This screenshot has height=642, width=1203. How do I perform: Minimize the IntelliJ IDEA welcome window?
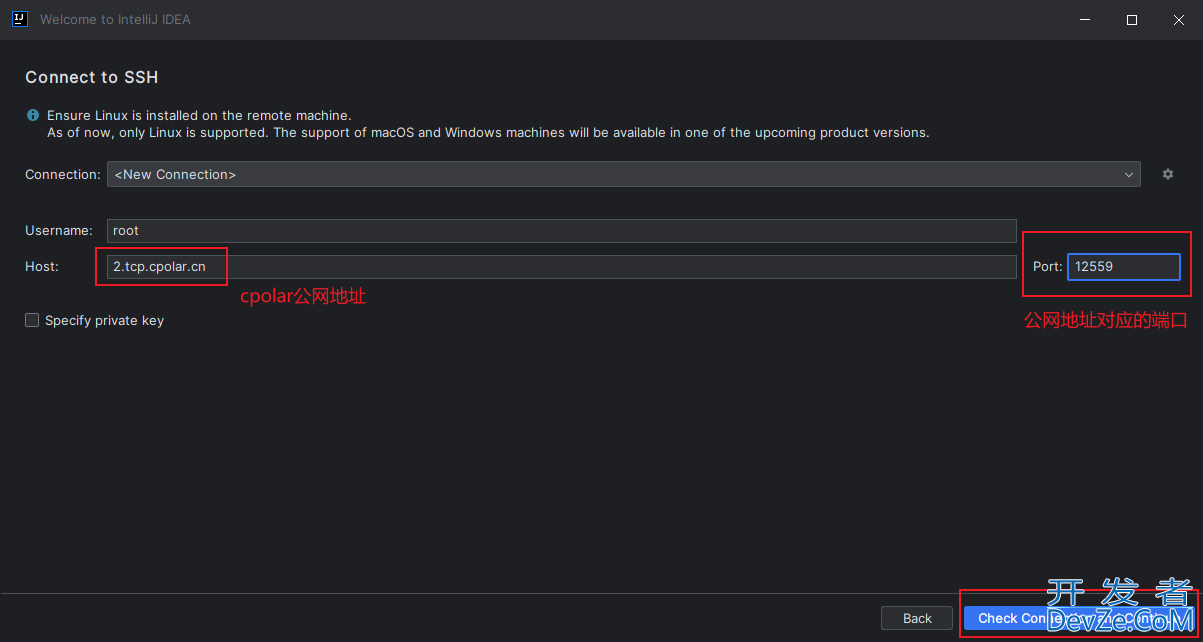1085,20
